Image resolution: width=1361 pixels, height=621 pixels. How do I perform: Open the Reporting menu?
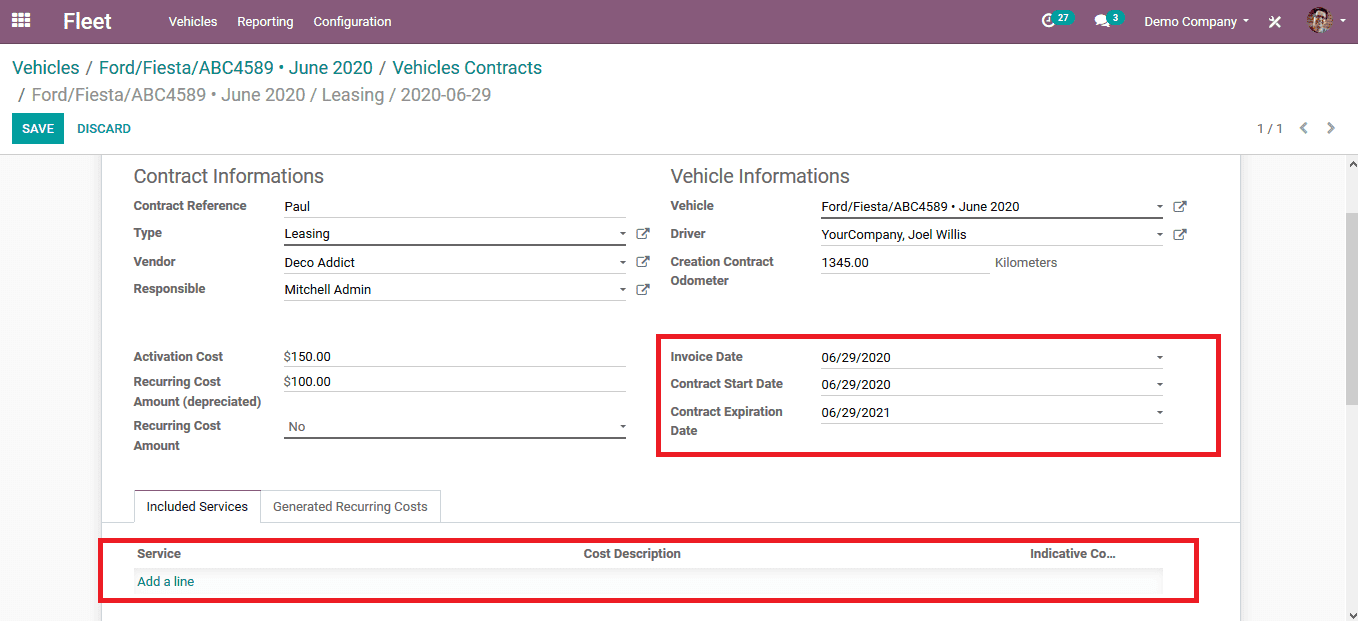point(265,21)
